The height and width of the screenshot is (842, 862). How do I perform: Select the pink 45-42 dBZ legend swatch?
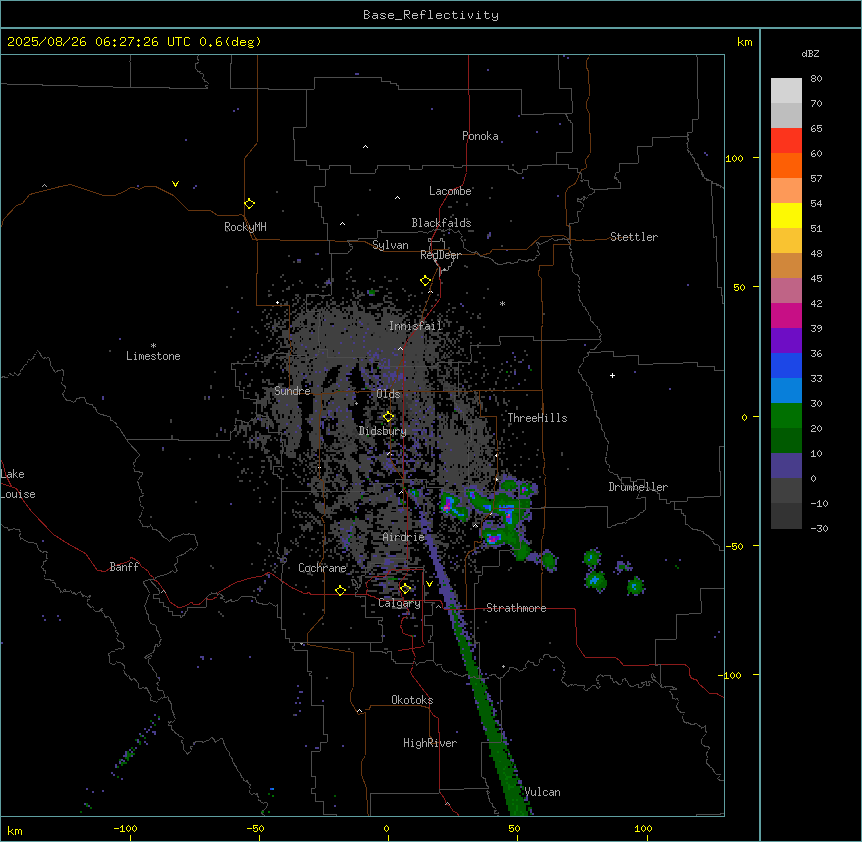click(786, 291)
